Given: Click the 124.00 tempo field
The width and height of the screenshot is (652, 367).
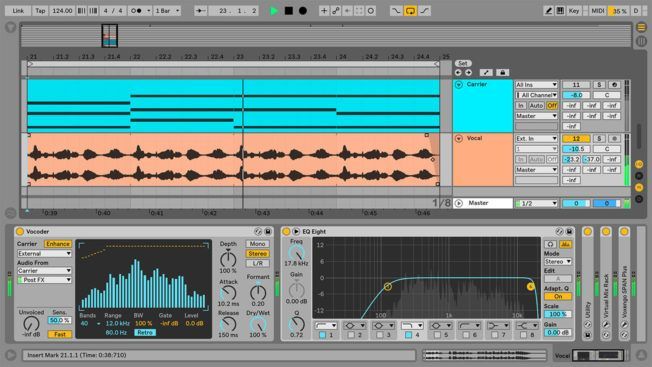Looking at the screenshot, I should pos(62,11).
